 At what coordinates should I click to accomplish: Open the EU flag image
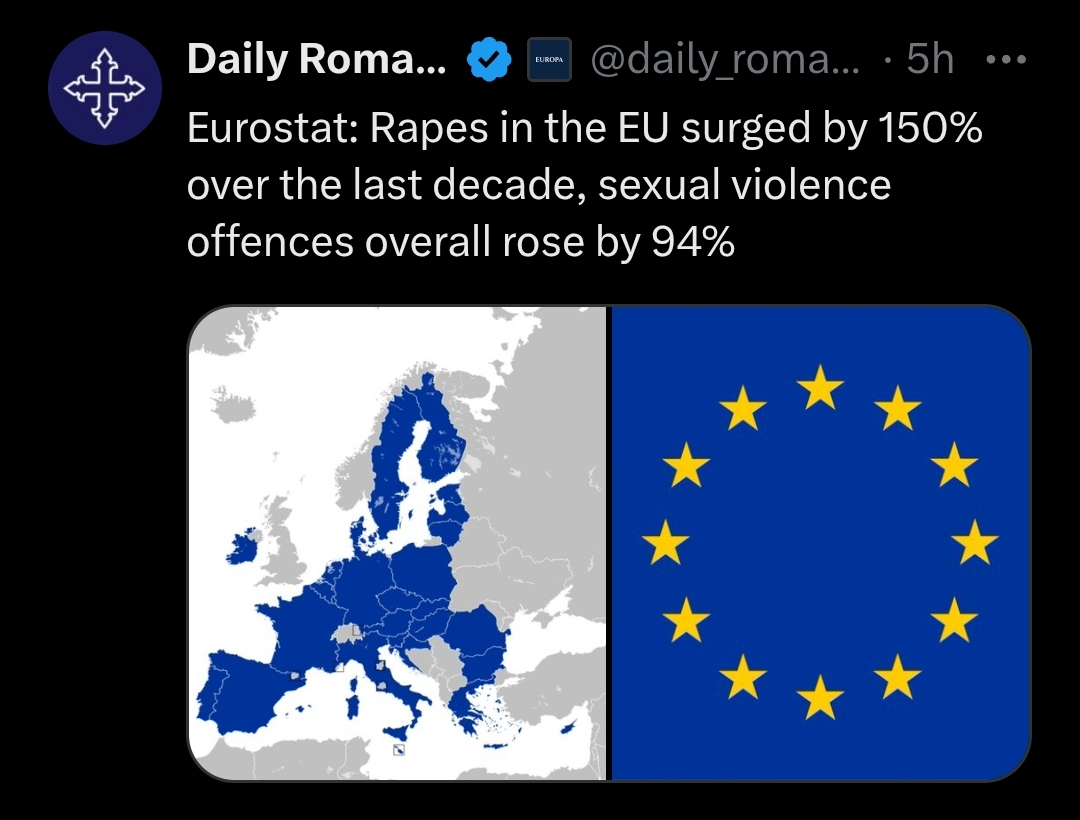(821, 543)
